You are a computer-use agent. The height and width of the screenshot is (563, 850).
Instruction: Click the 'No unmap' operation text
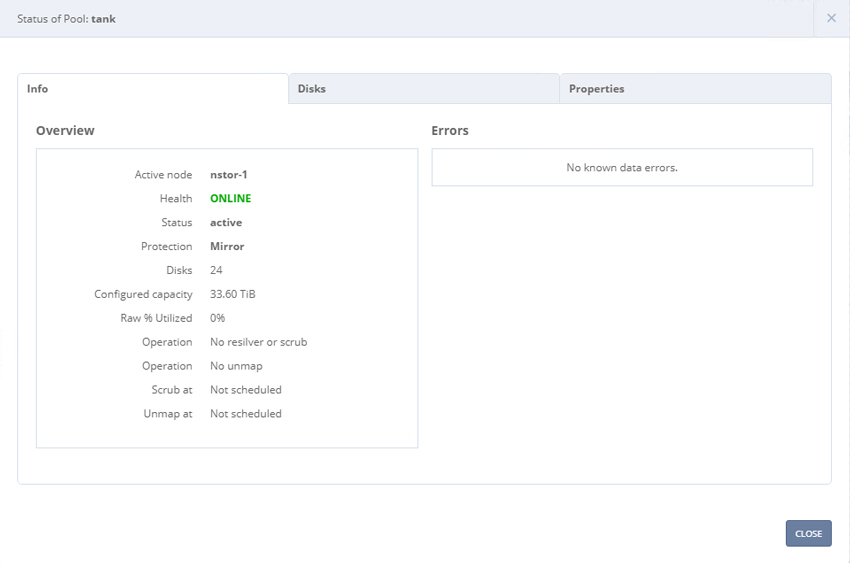pyautogui.click(x=236, y=366)
